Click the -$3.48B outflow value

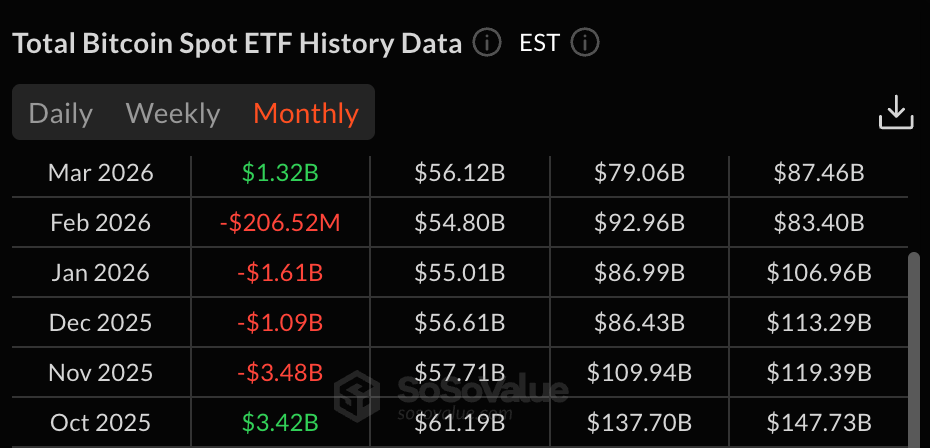[x=280, y=373]
